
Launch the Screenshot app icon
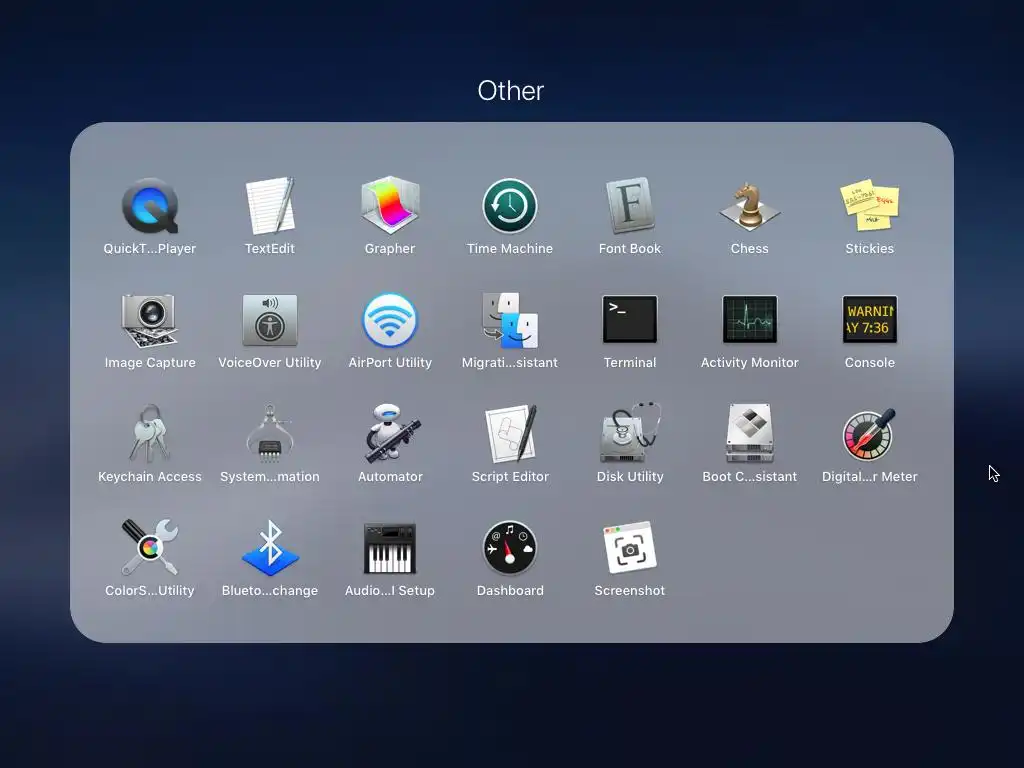(x=630, y=547)
